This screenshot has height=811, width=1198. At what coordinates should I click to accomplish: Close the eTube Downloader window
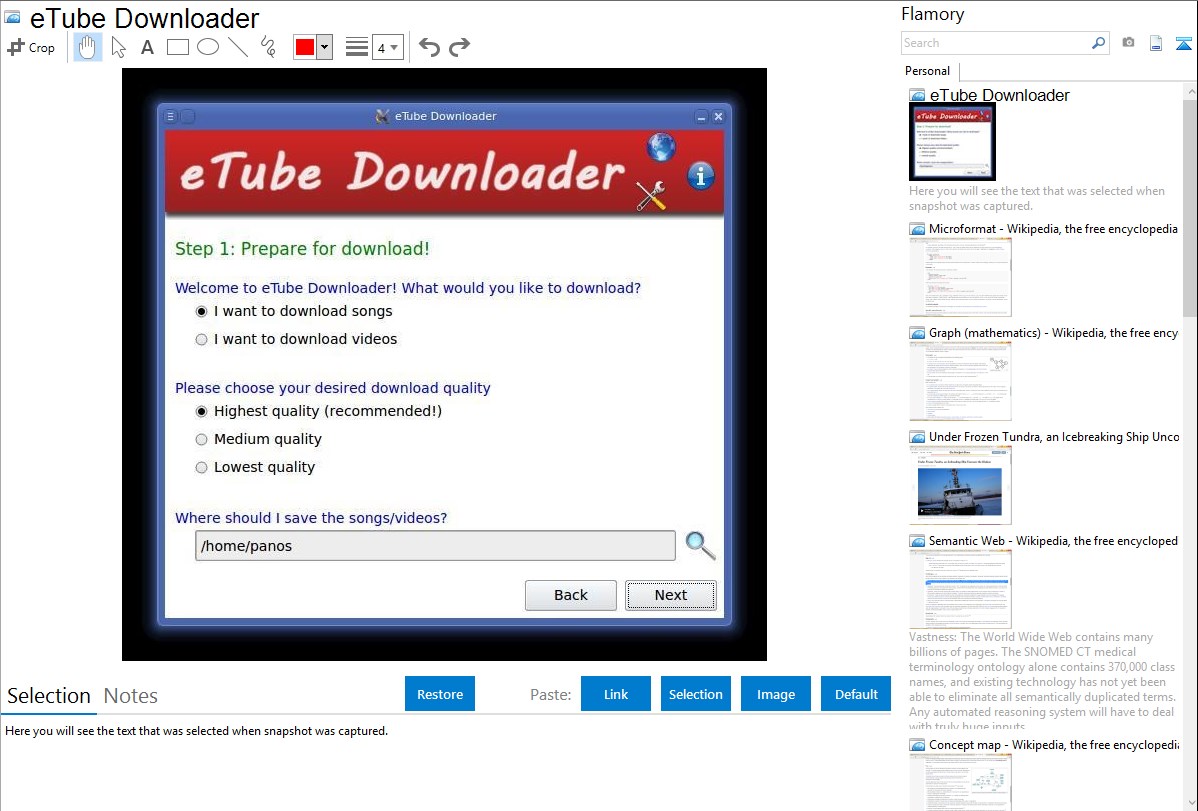point(718,117)
